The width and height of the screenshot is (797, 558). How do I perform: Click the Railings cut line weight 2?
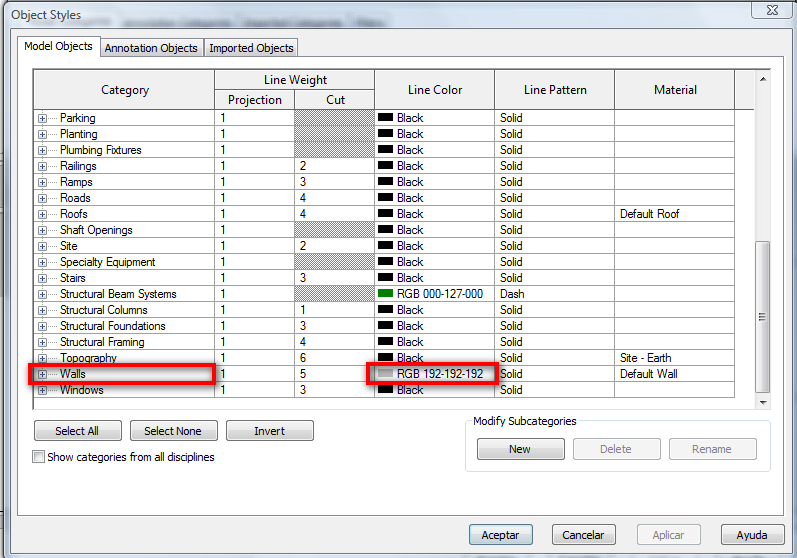click(x=334, y=166)
